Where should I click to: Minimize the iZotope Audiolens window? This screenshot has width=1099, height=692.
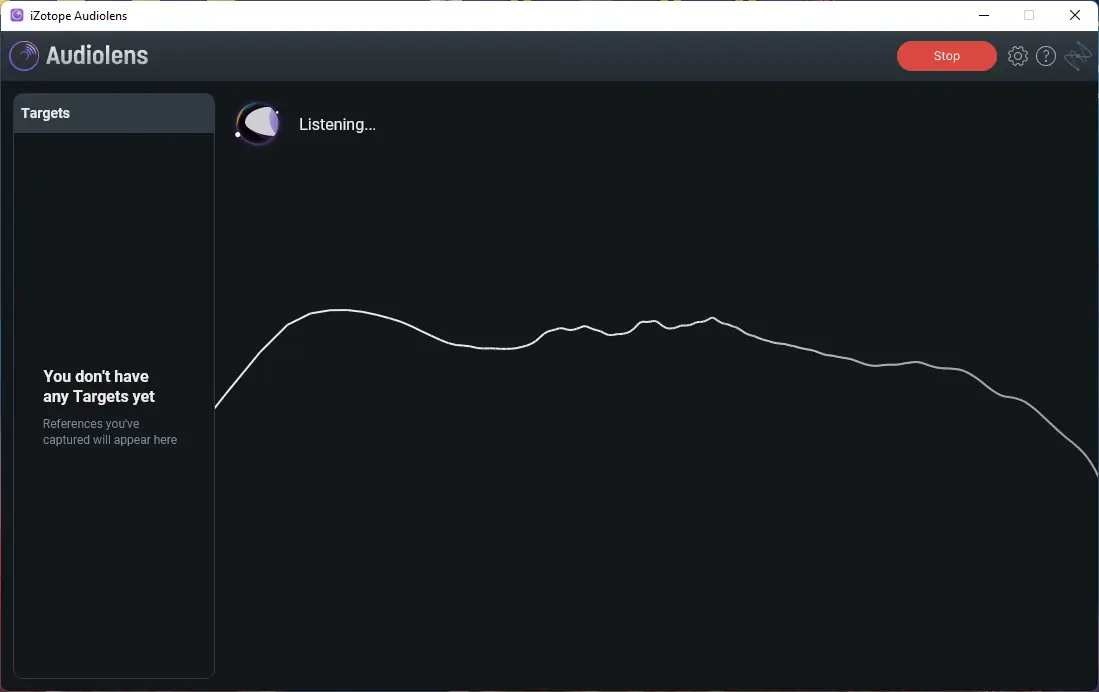984,15
